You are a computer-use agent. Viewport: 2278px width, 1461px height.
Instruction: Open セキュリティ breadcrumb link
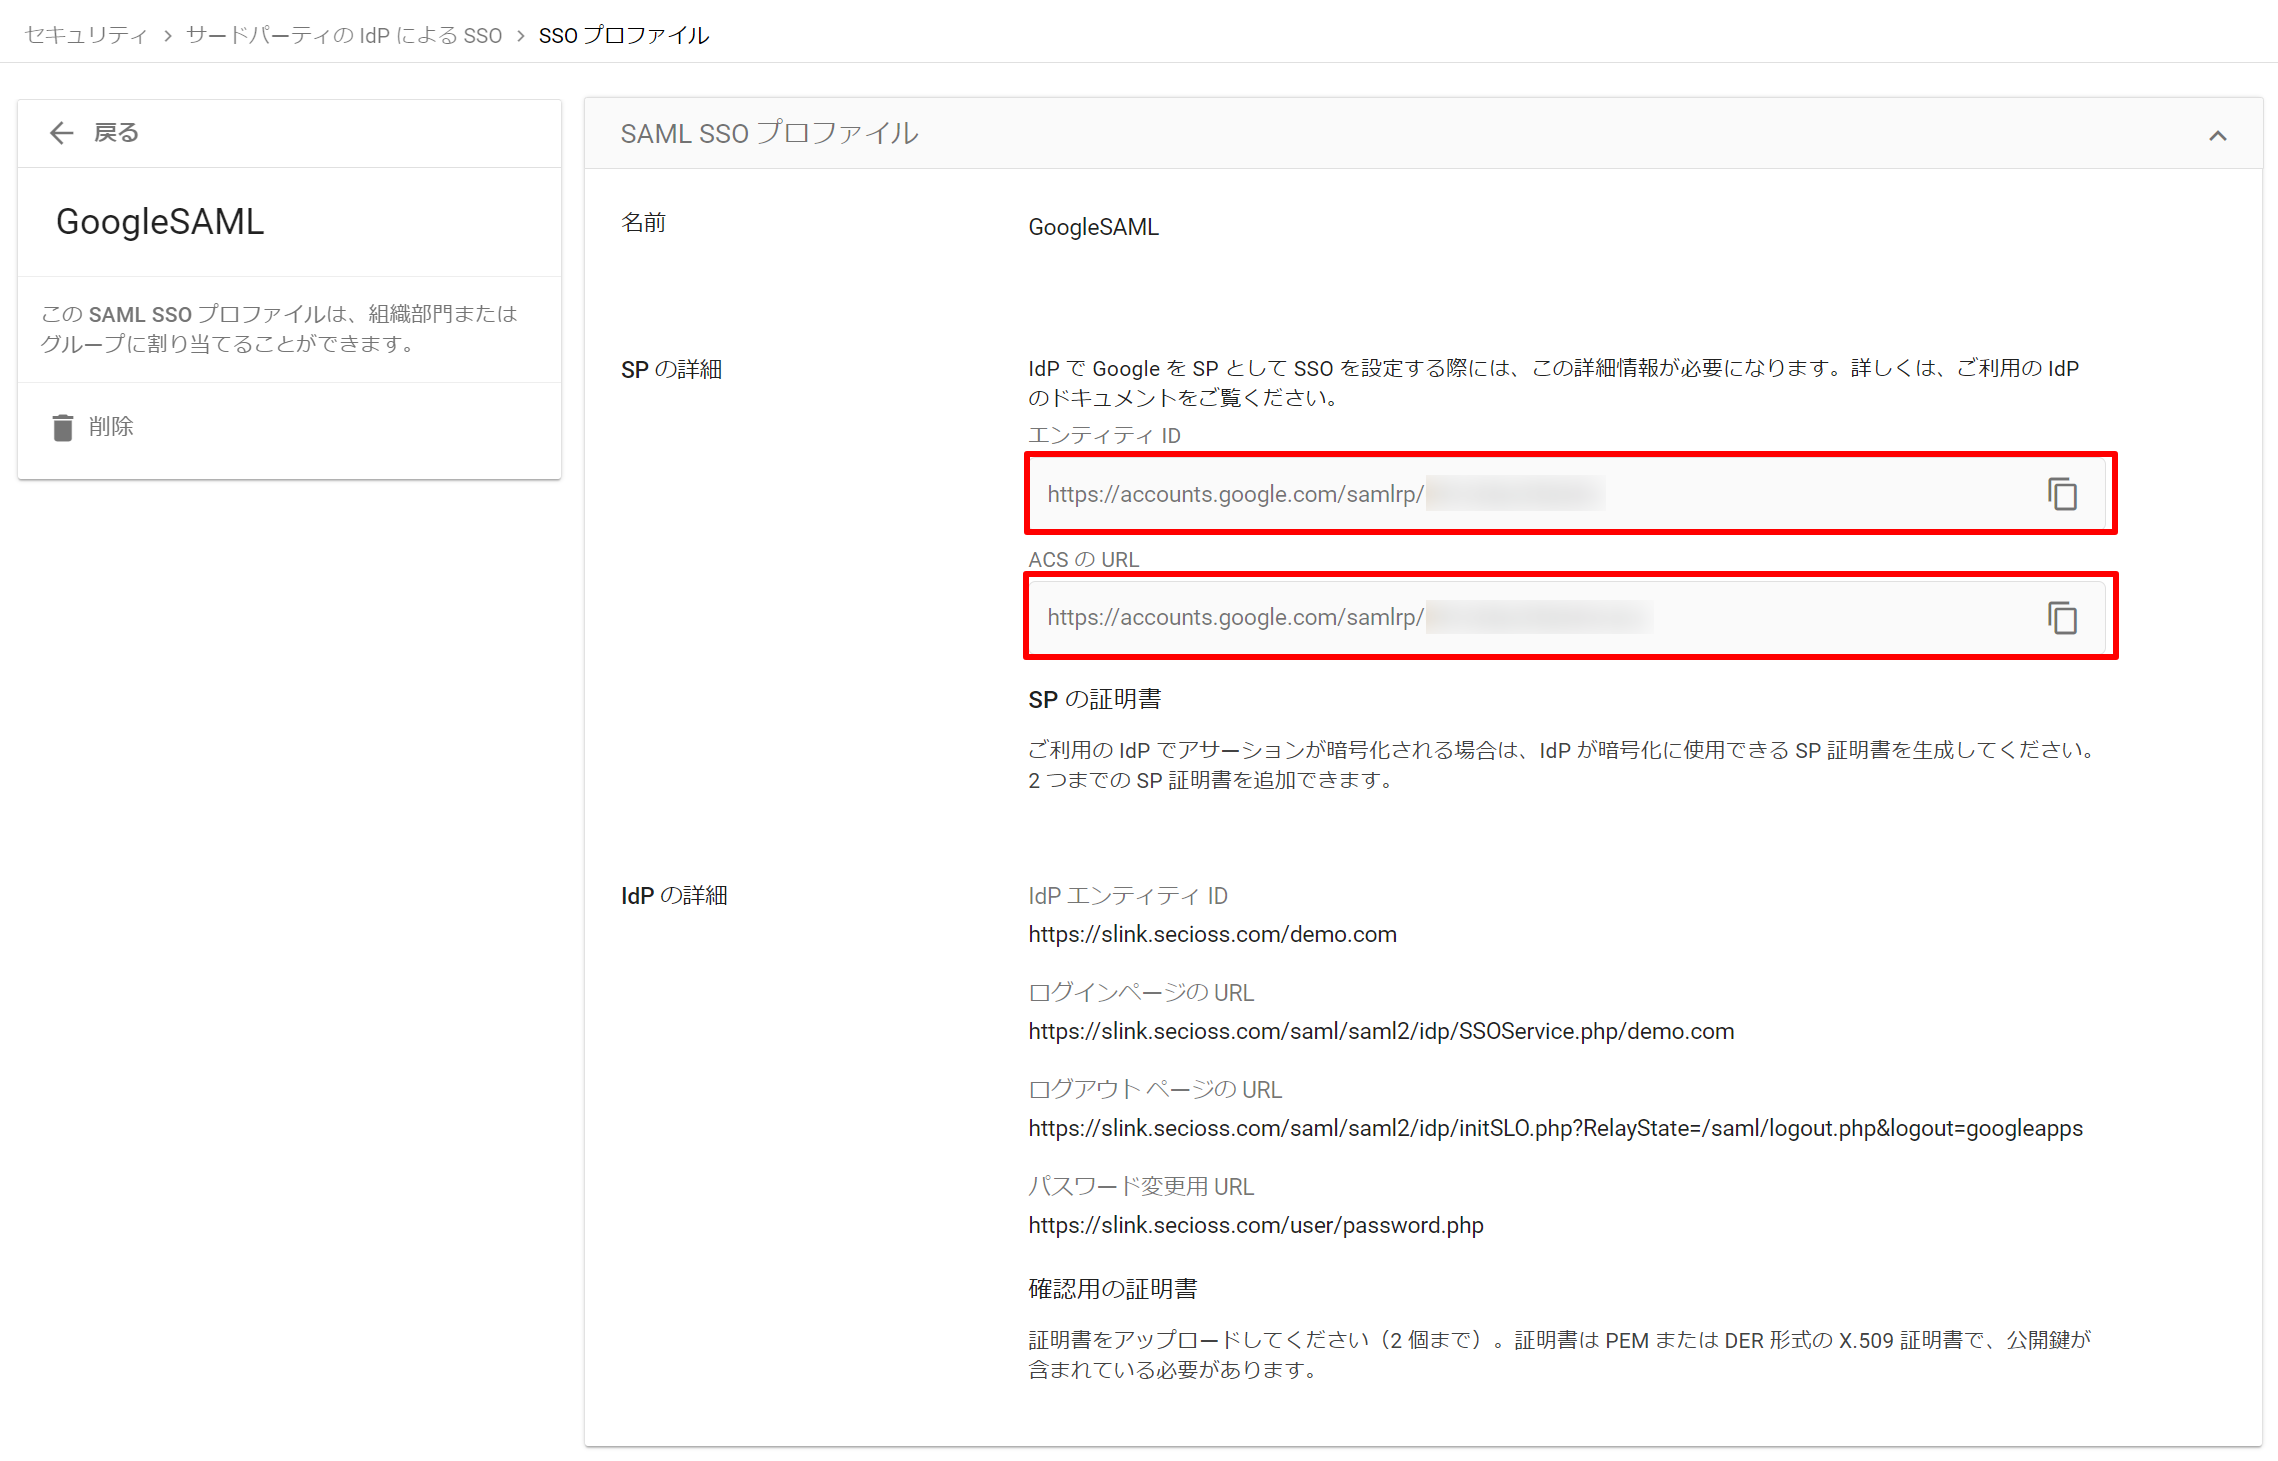click(85, 35)
